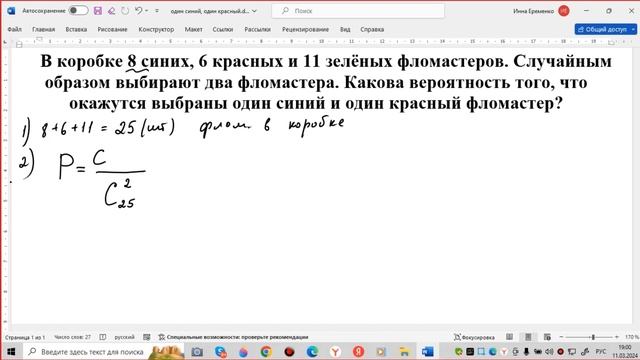Switch to the Макет tab
640x360 pixels.
coord(193,29)
